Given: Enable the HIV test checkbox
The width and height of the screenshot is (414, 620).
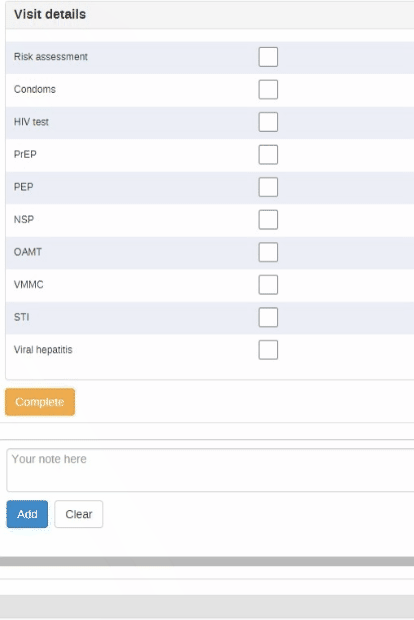Looking at the screenshot, I should (268, 122).
